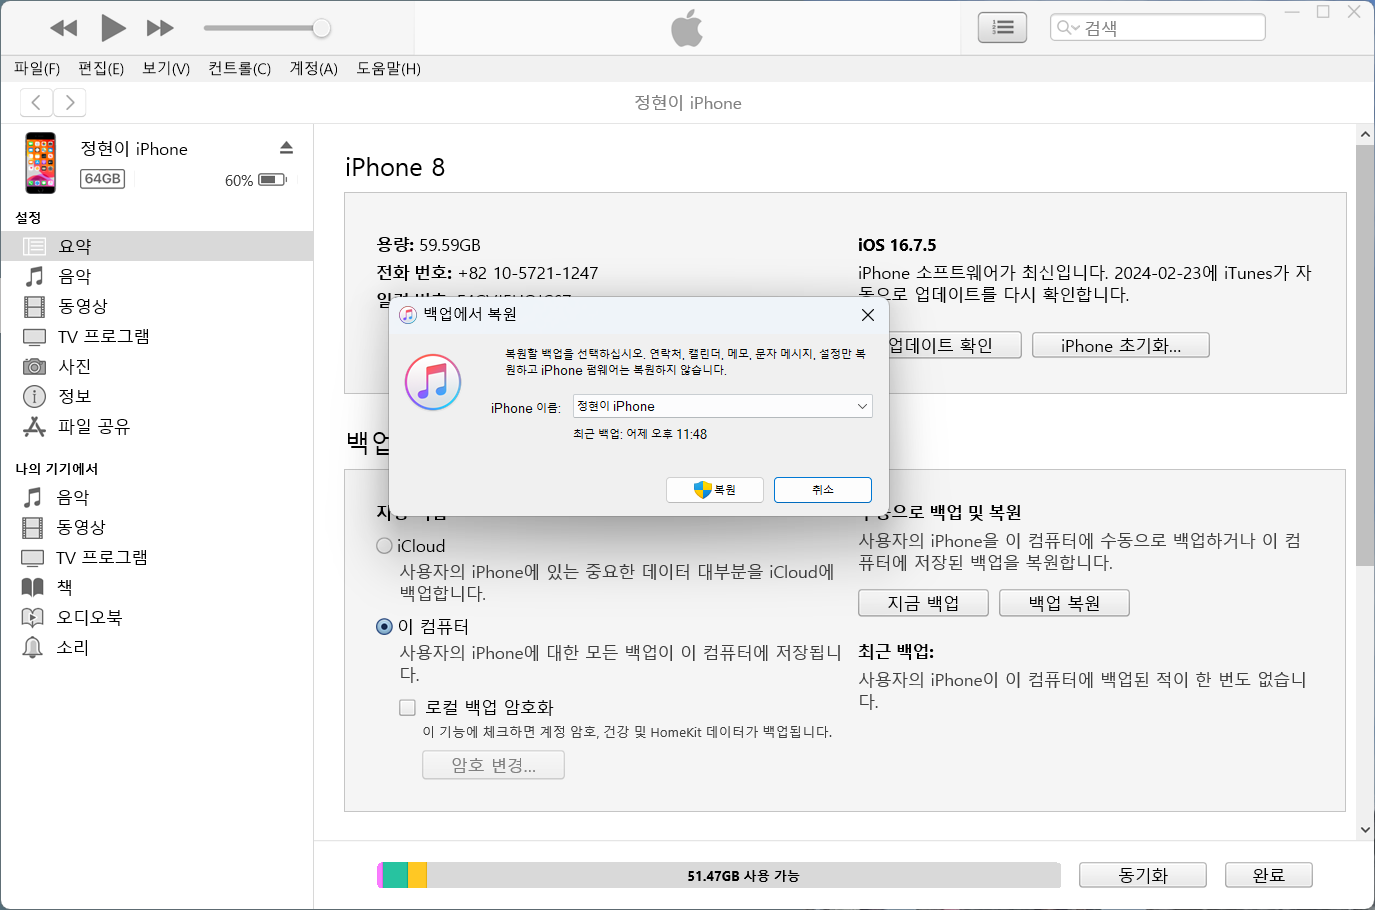Click the iPhone device thumbnail image
1375x910 pixels.
[41, 163]
